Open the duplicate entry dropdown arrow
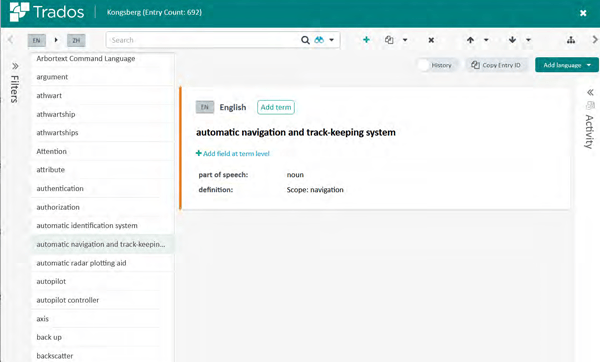 tap(405, 40)
